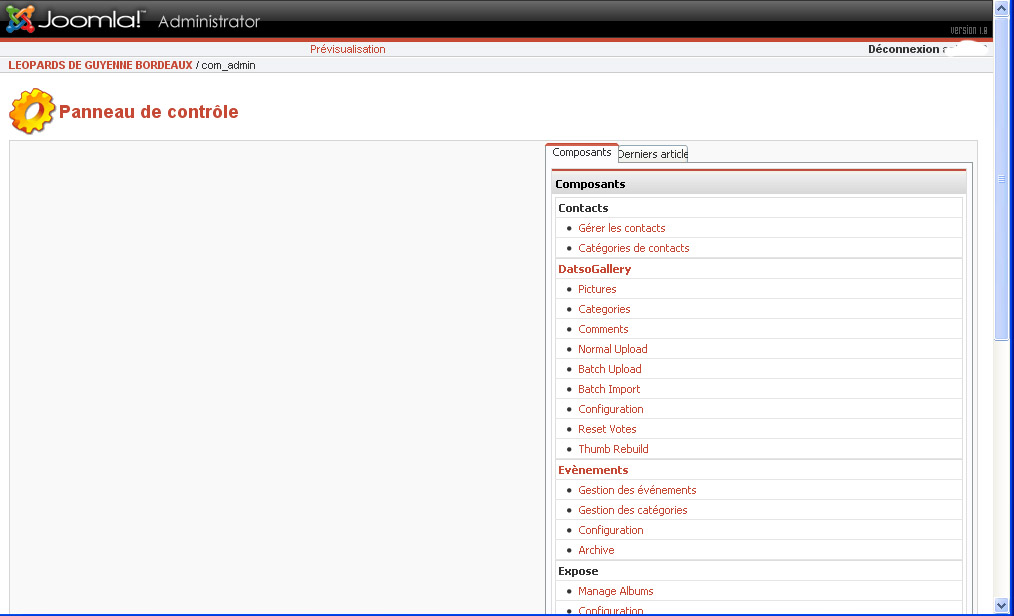This screenshot has height=616, width=1014.
Task: Open DatsoGallery Pictures
Action: [597, 289]
